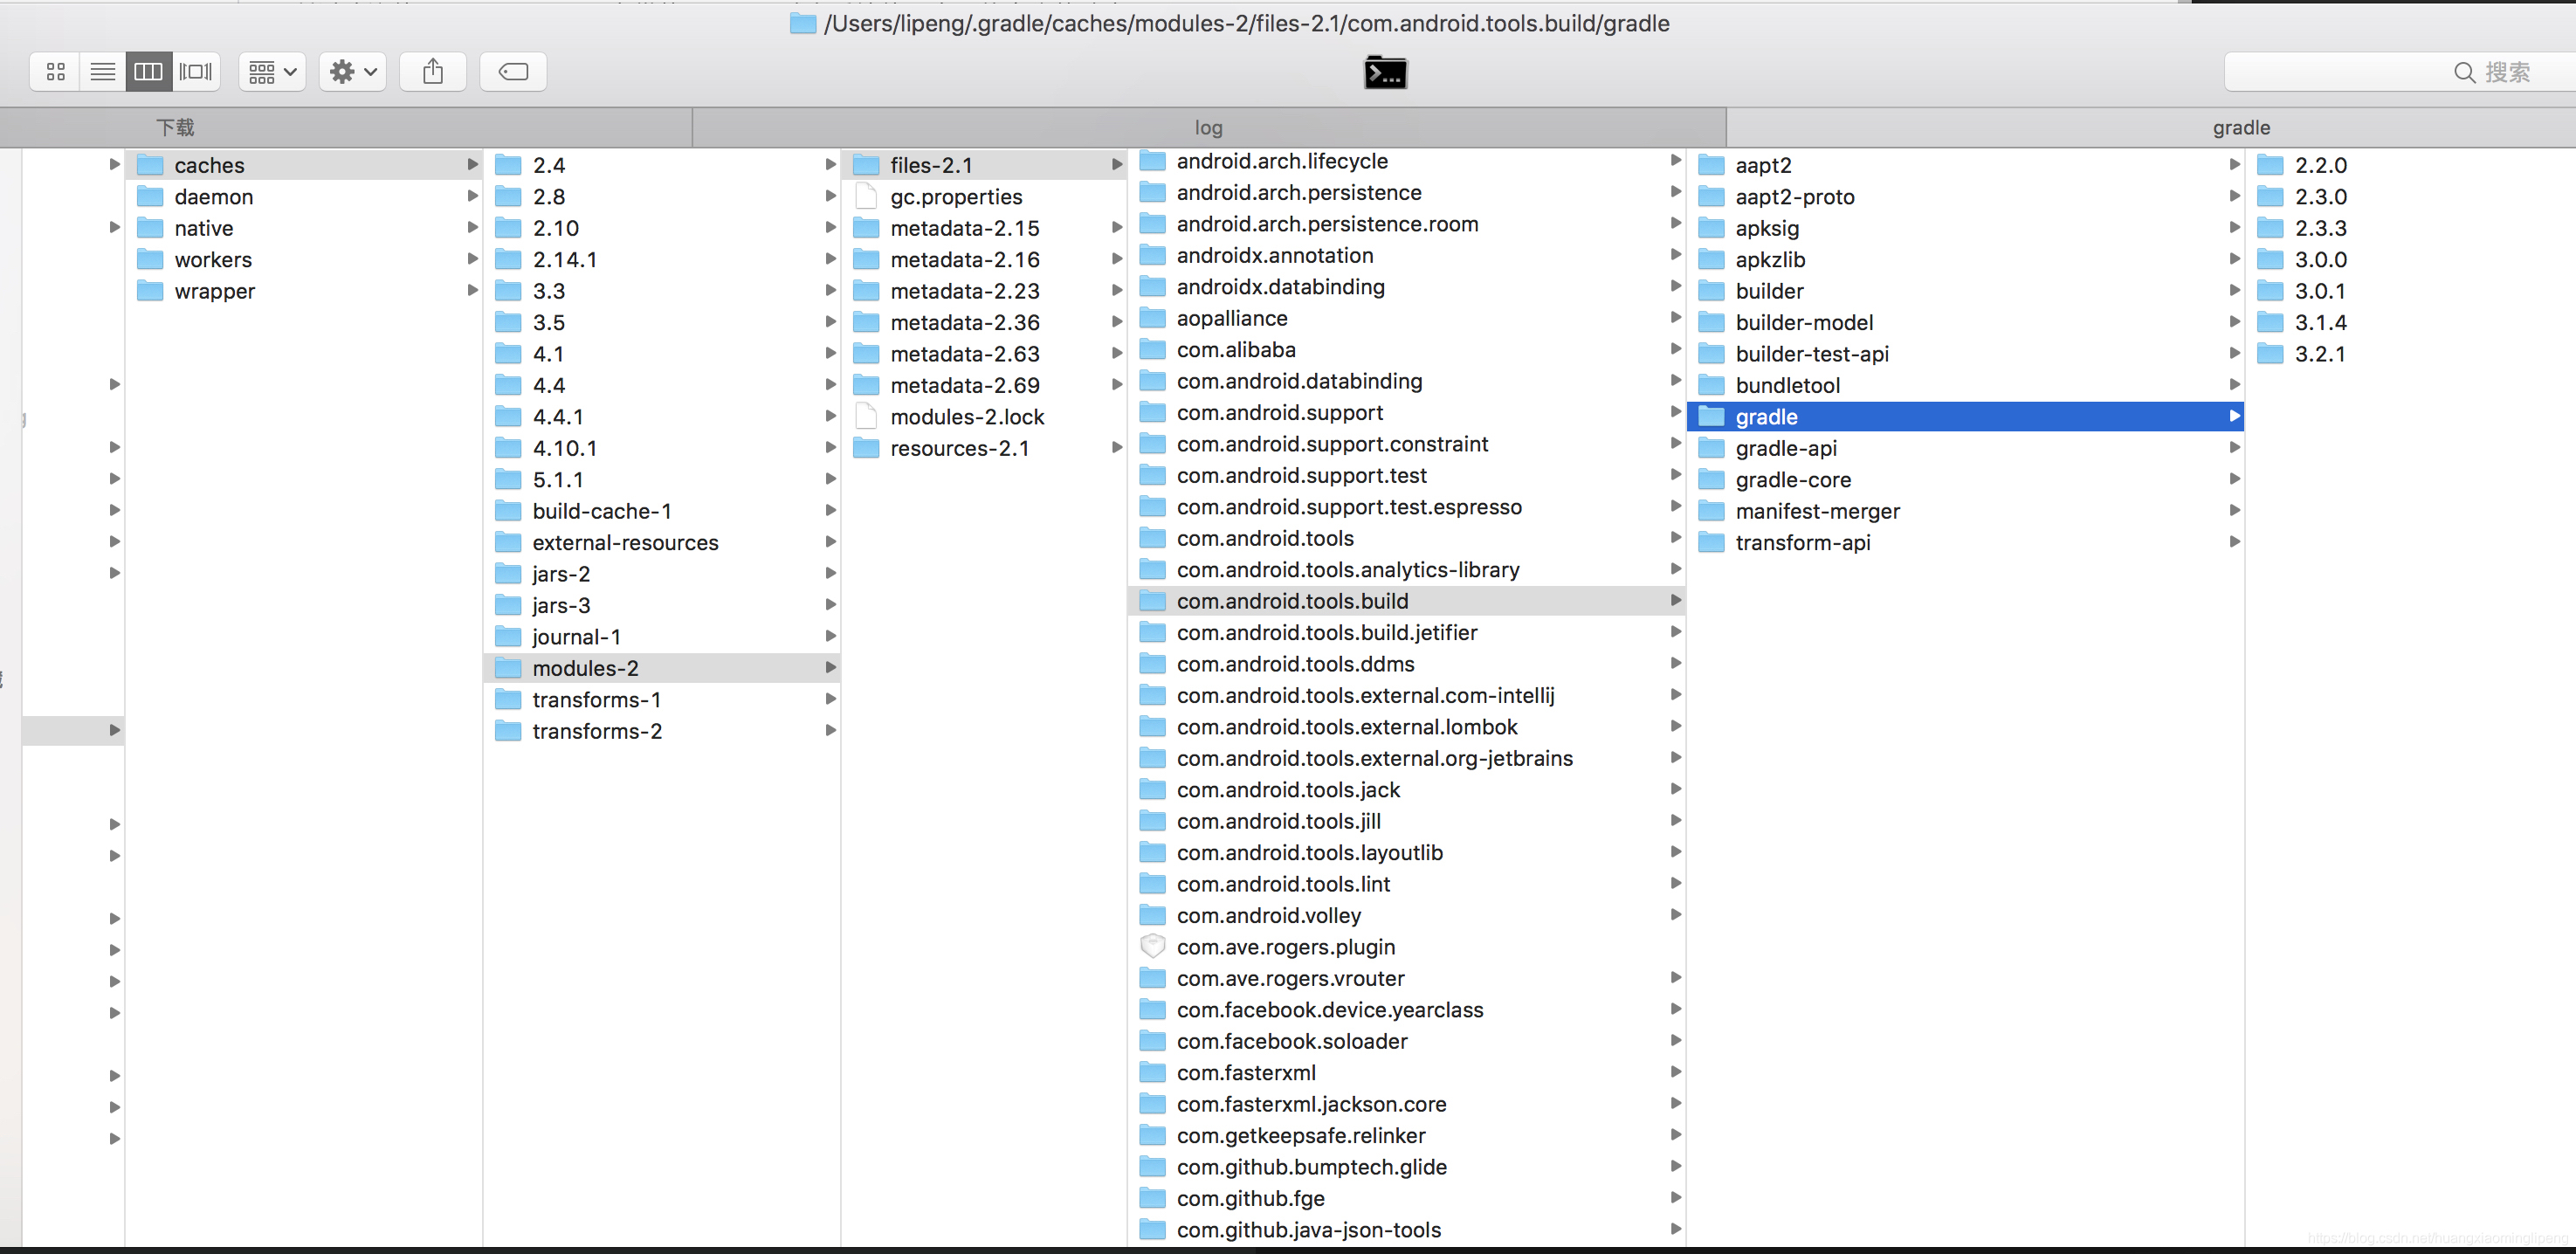Open the action gear menu
Image resolution: width=2576 pixels, height=1254 pixels.
tap(352, 72)
